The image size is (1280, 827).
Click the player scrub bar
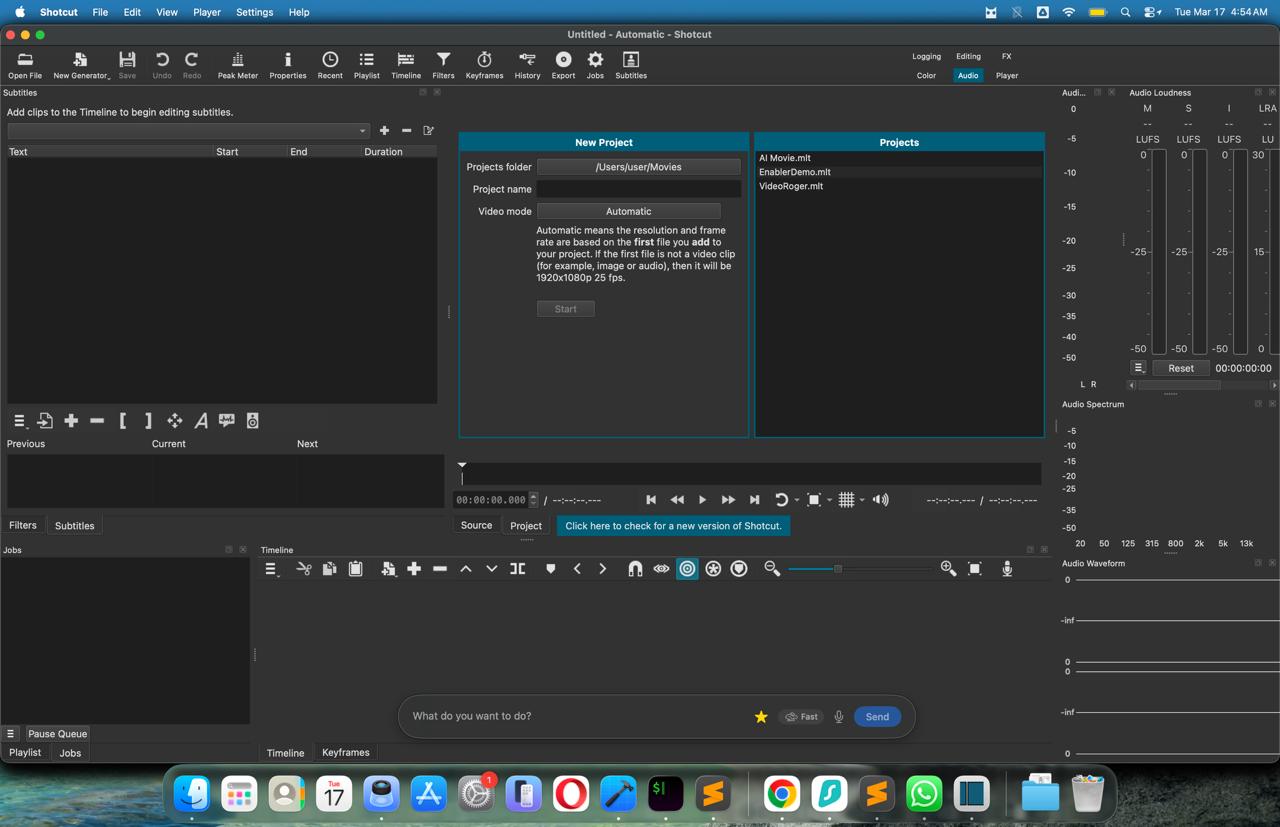pyautogui.click(x=750, y=474)
